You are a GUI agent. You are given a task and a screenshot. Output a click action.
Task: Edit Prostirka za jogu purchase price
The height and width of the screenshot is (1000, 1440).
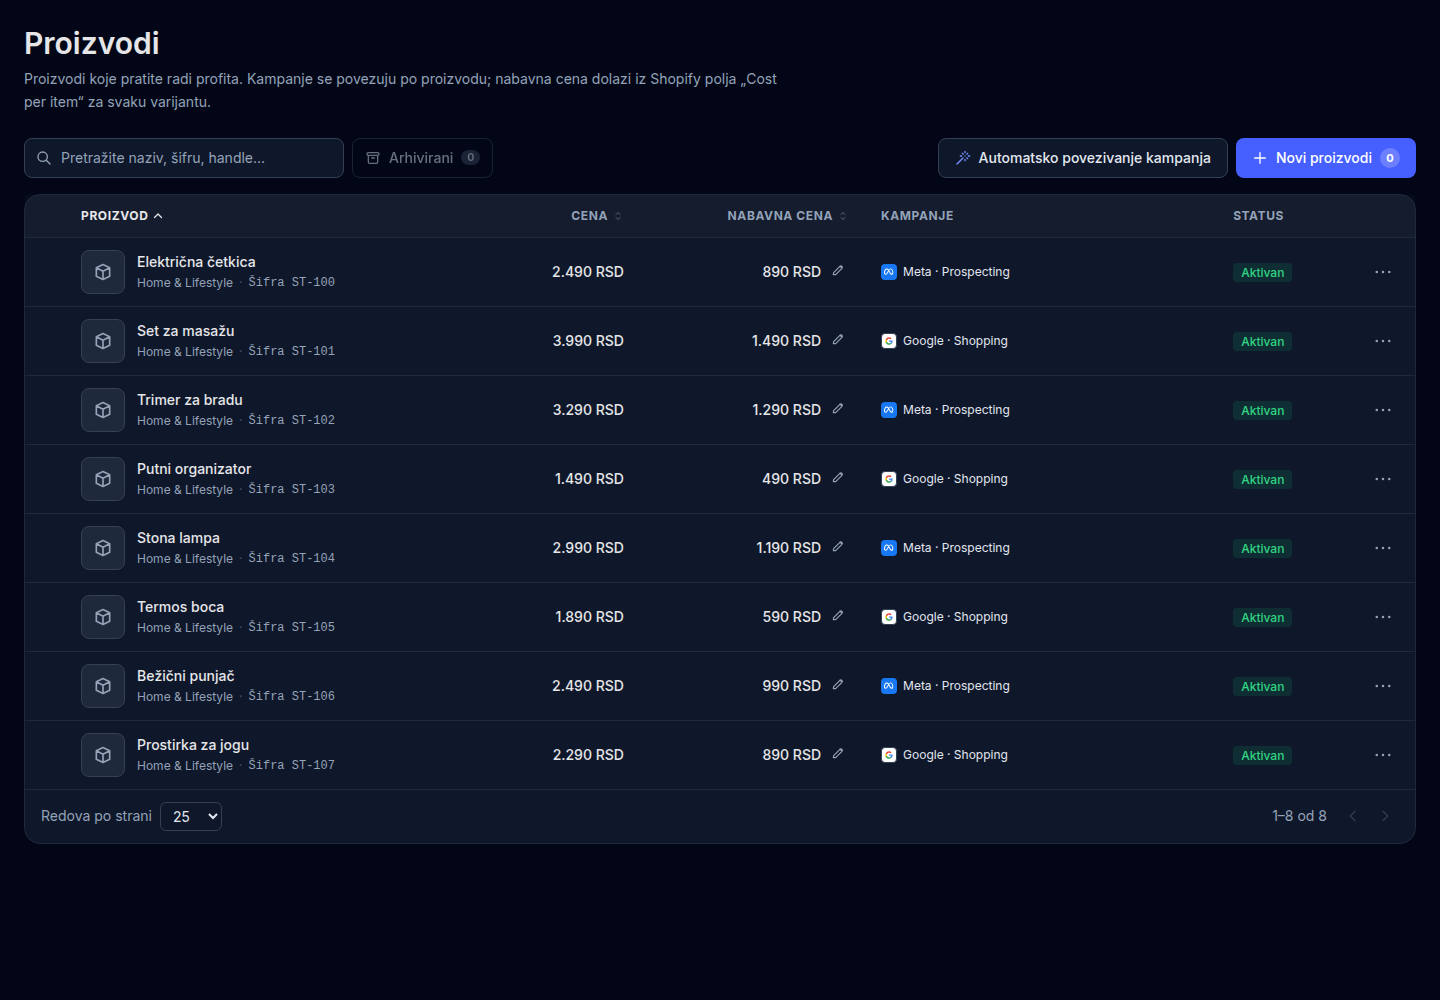coord(838,754)
